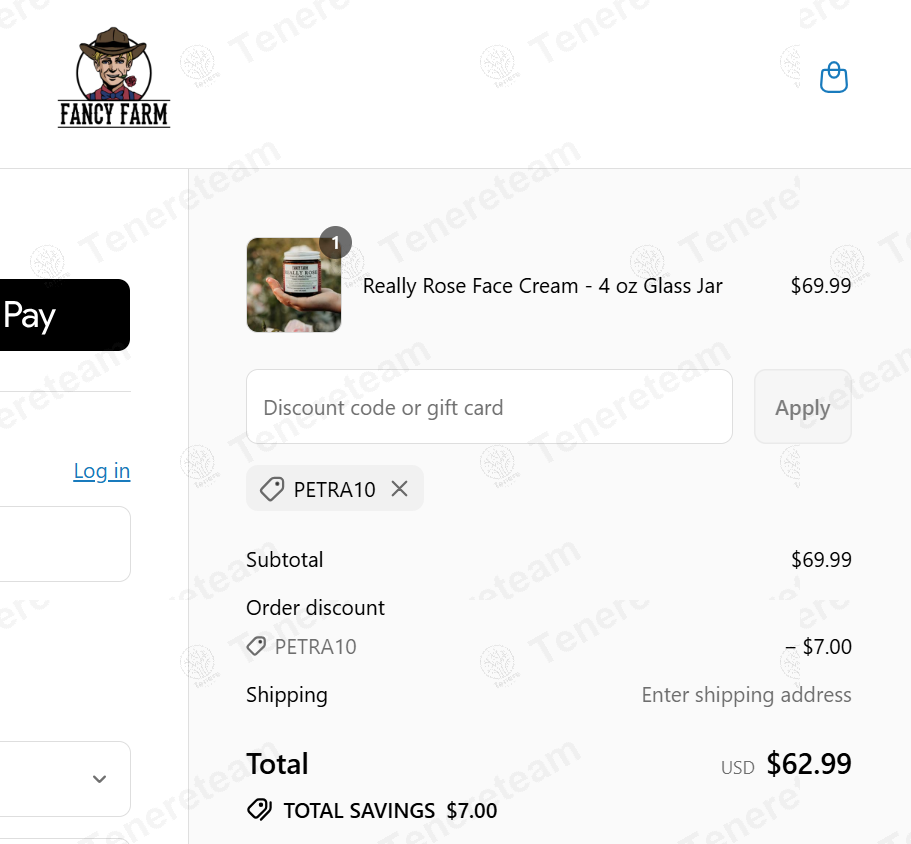Open the shopping bag cart icon

coord(833,77)
